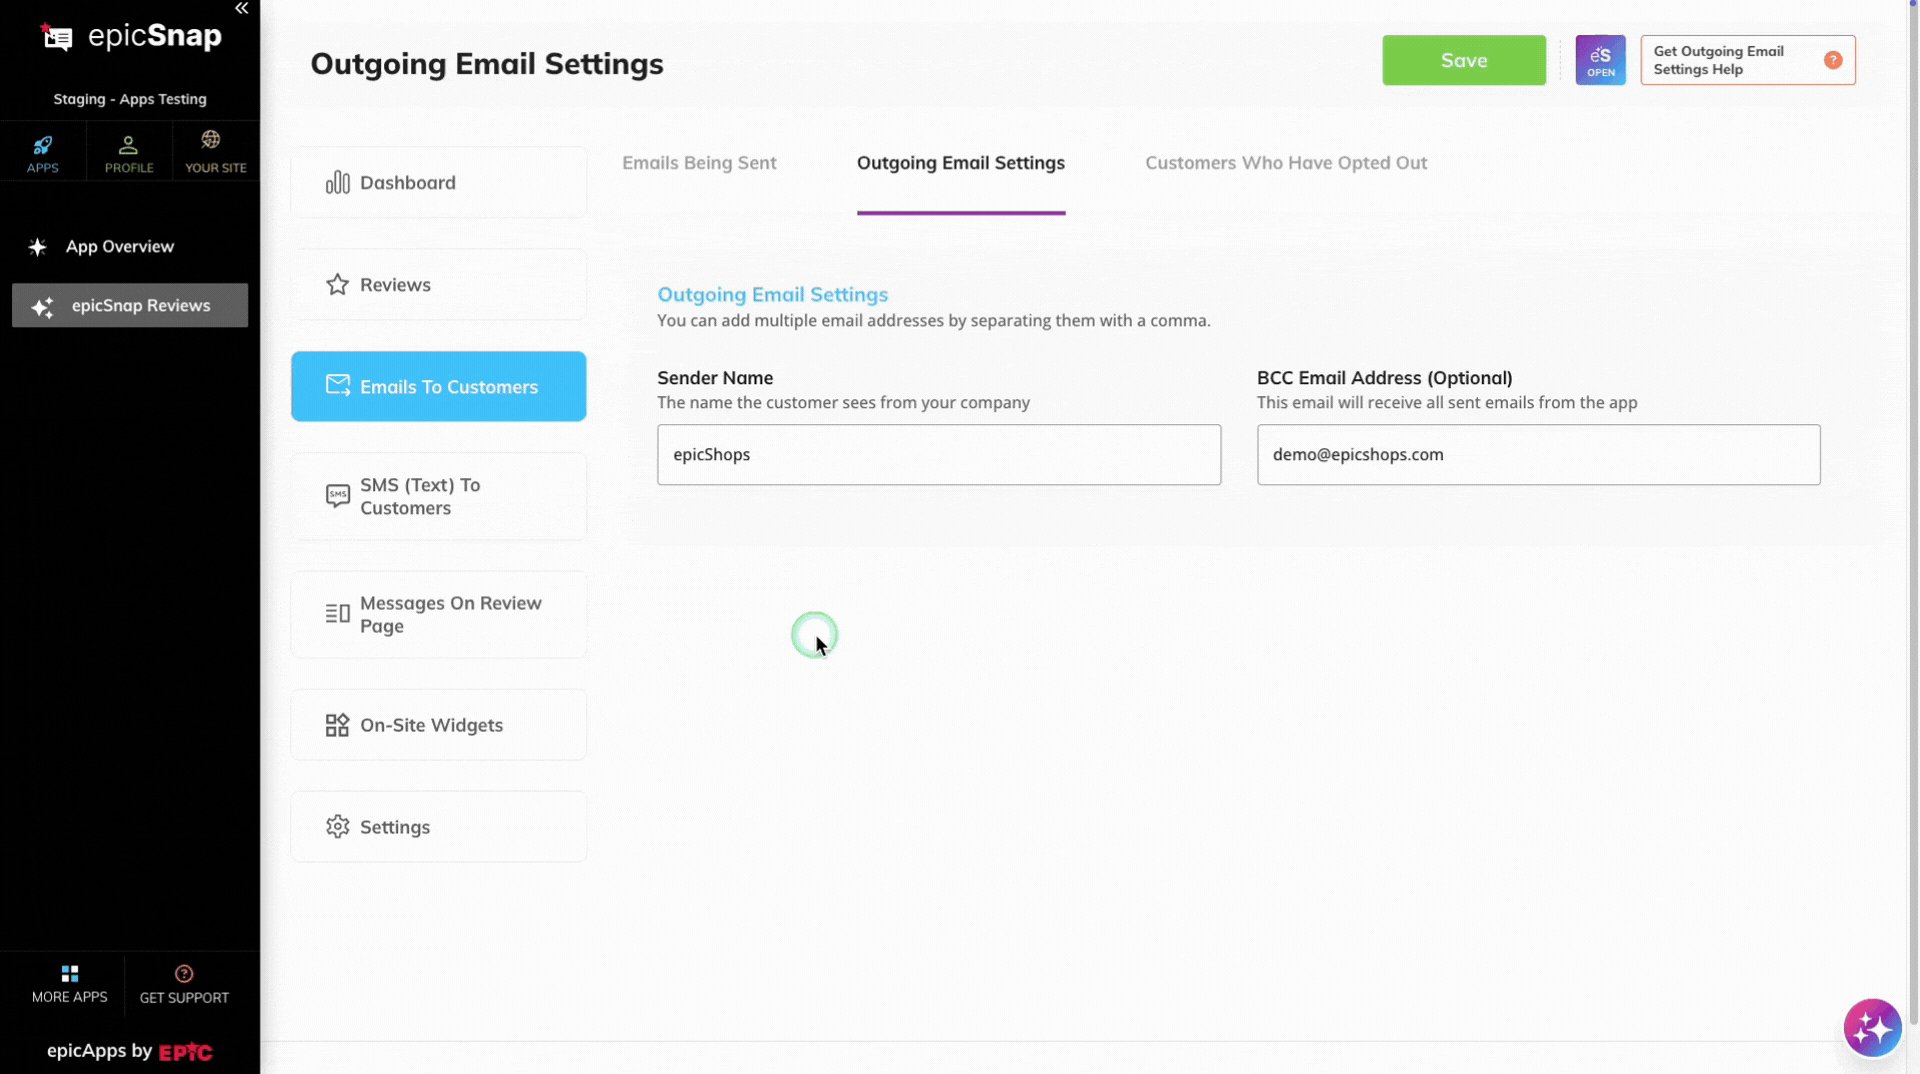Click the epicSnap logo
This screenshot has height=1074, width=1920.
[131, 37]
